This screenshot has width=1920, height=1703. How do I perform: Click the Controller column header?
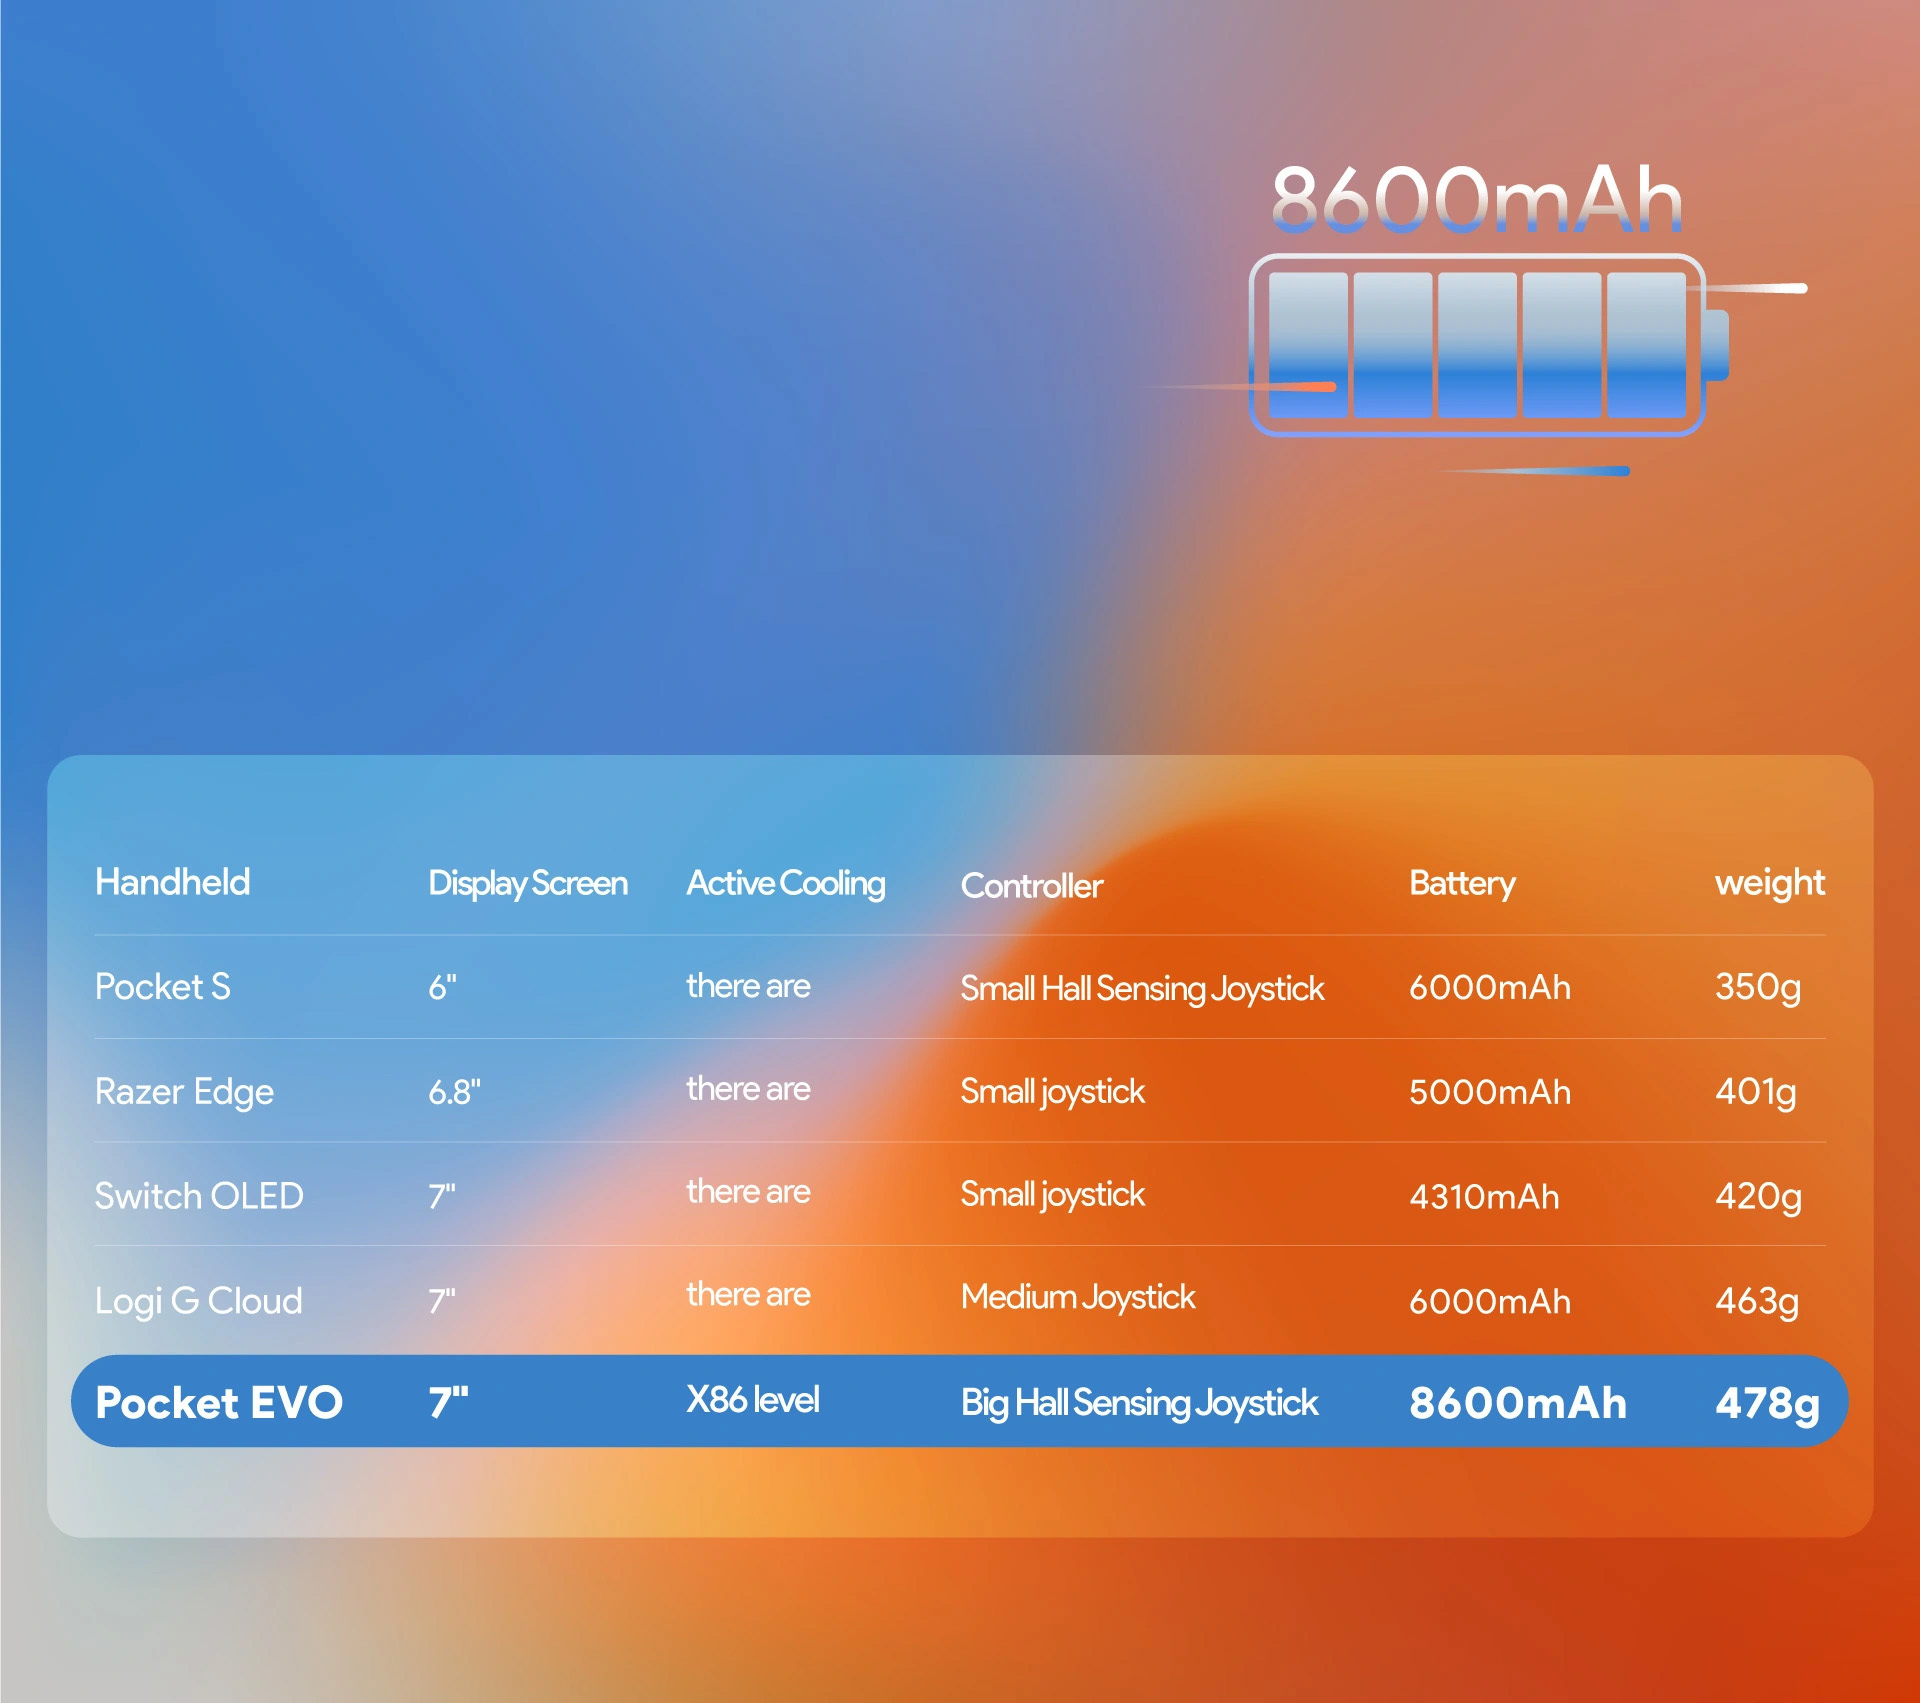click(1031, 886)
